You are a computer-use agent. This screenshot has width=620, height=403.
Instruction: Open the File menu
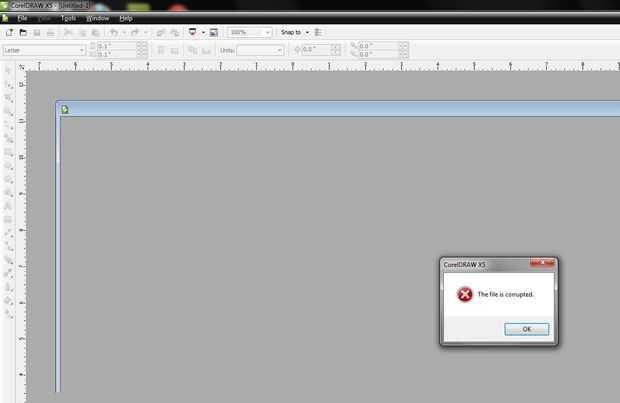tap(22, 18)
